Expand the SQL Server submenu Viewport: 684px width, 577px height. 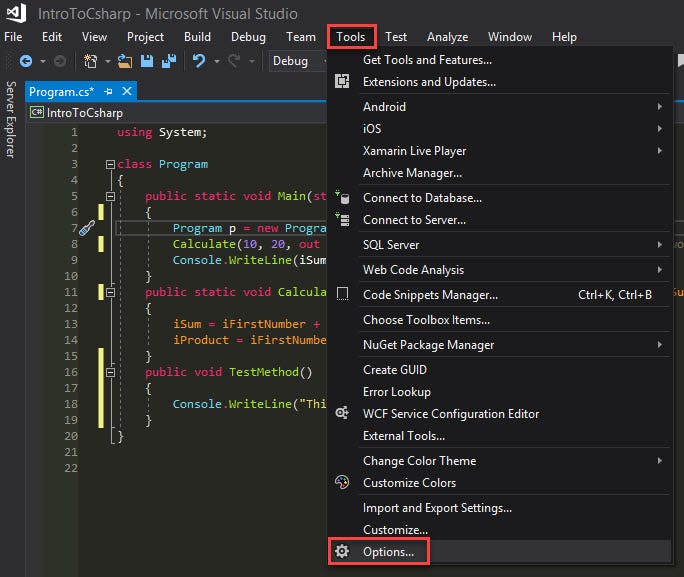(x=660, y=245)
